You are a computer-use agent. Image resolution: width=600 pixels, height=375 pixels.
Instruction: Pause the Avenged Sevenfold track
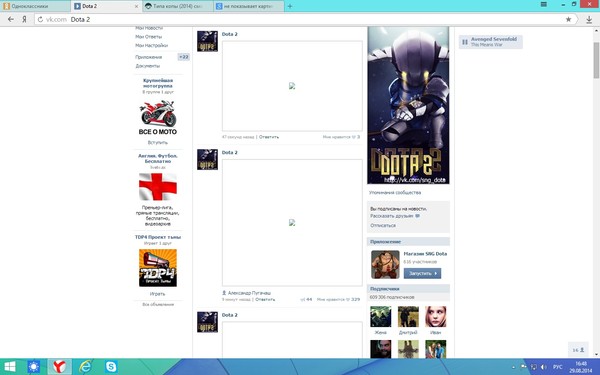coord(465,42)
